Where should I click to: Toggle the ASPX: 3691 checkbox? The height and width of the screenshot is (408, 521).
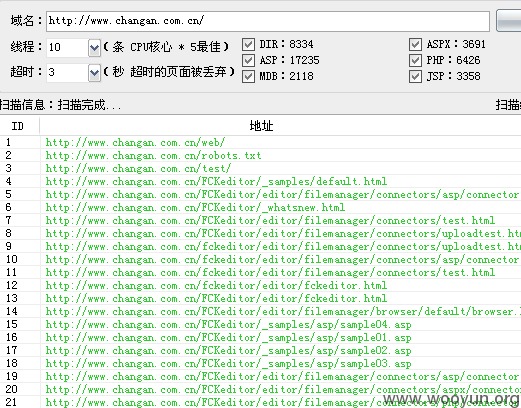(x=415, y=44)
